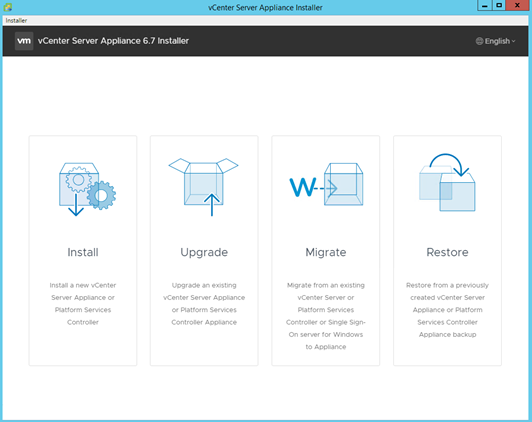Select the Install heading
This screenshot has height=422, width=532.
click(83, 252)
